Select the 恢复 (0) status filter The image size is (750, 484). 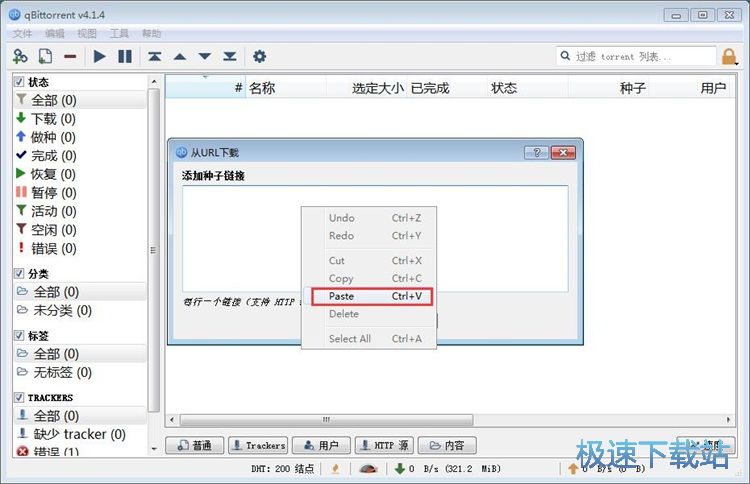click(x=80, y=174)
